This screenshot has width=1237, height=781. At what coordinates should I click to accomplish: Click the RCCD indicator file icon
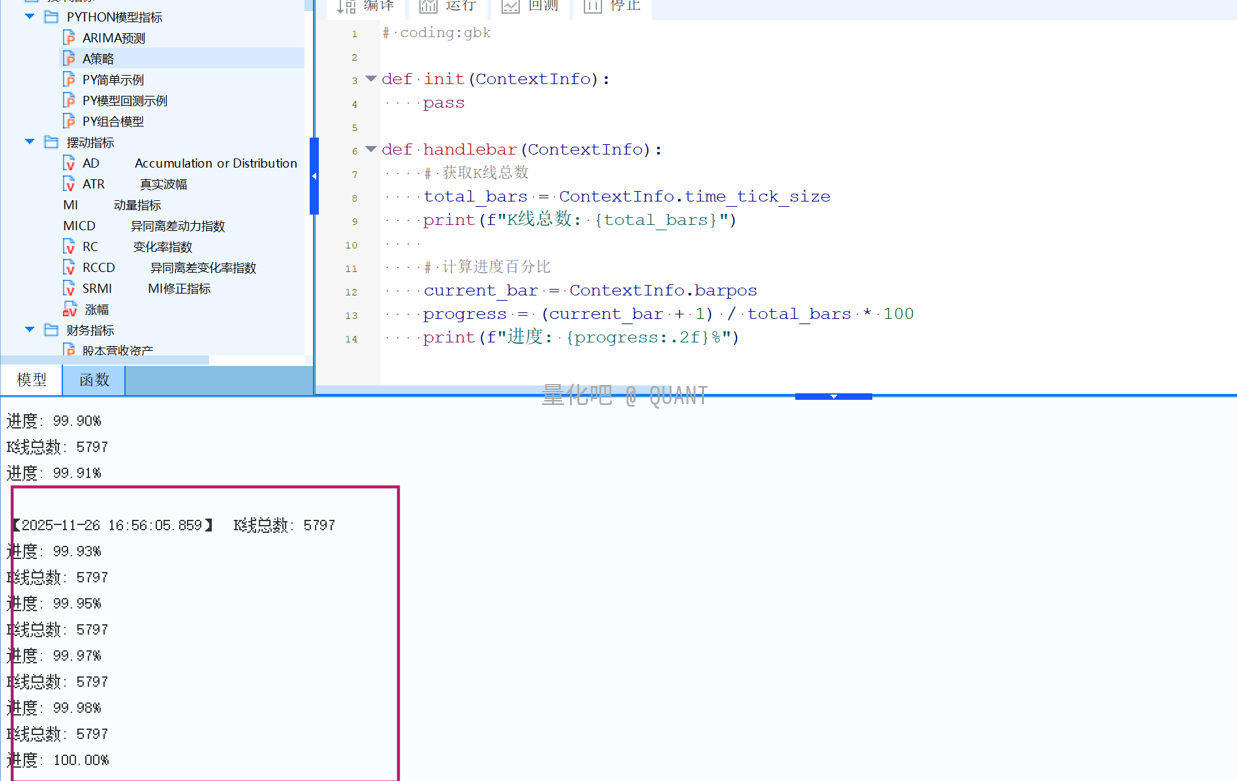click(69, 268)
